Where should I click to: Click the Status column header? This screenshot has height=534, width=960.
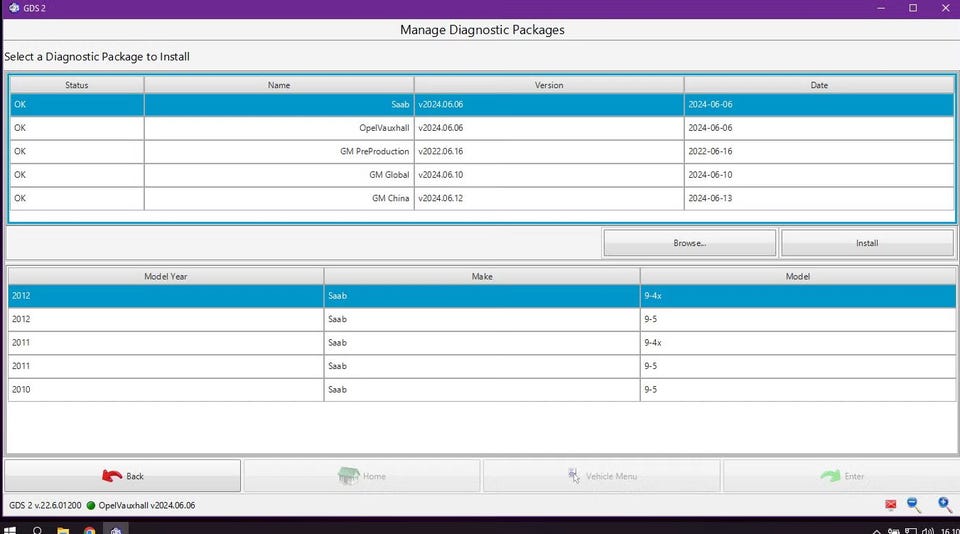77,85
